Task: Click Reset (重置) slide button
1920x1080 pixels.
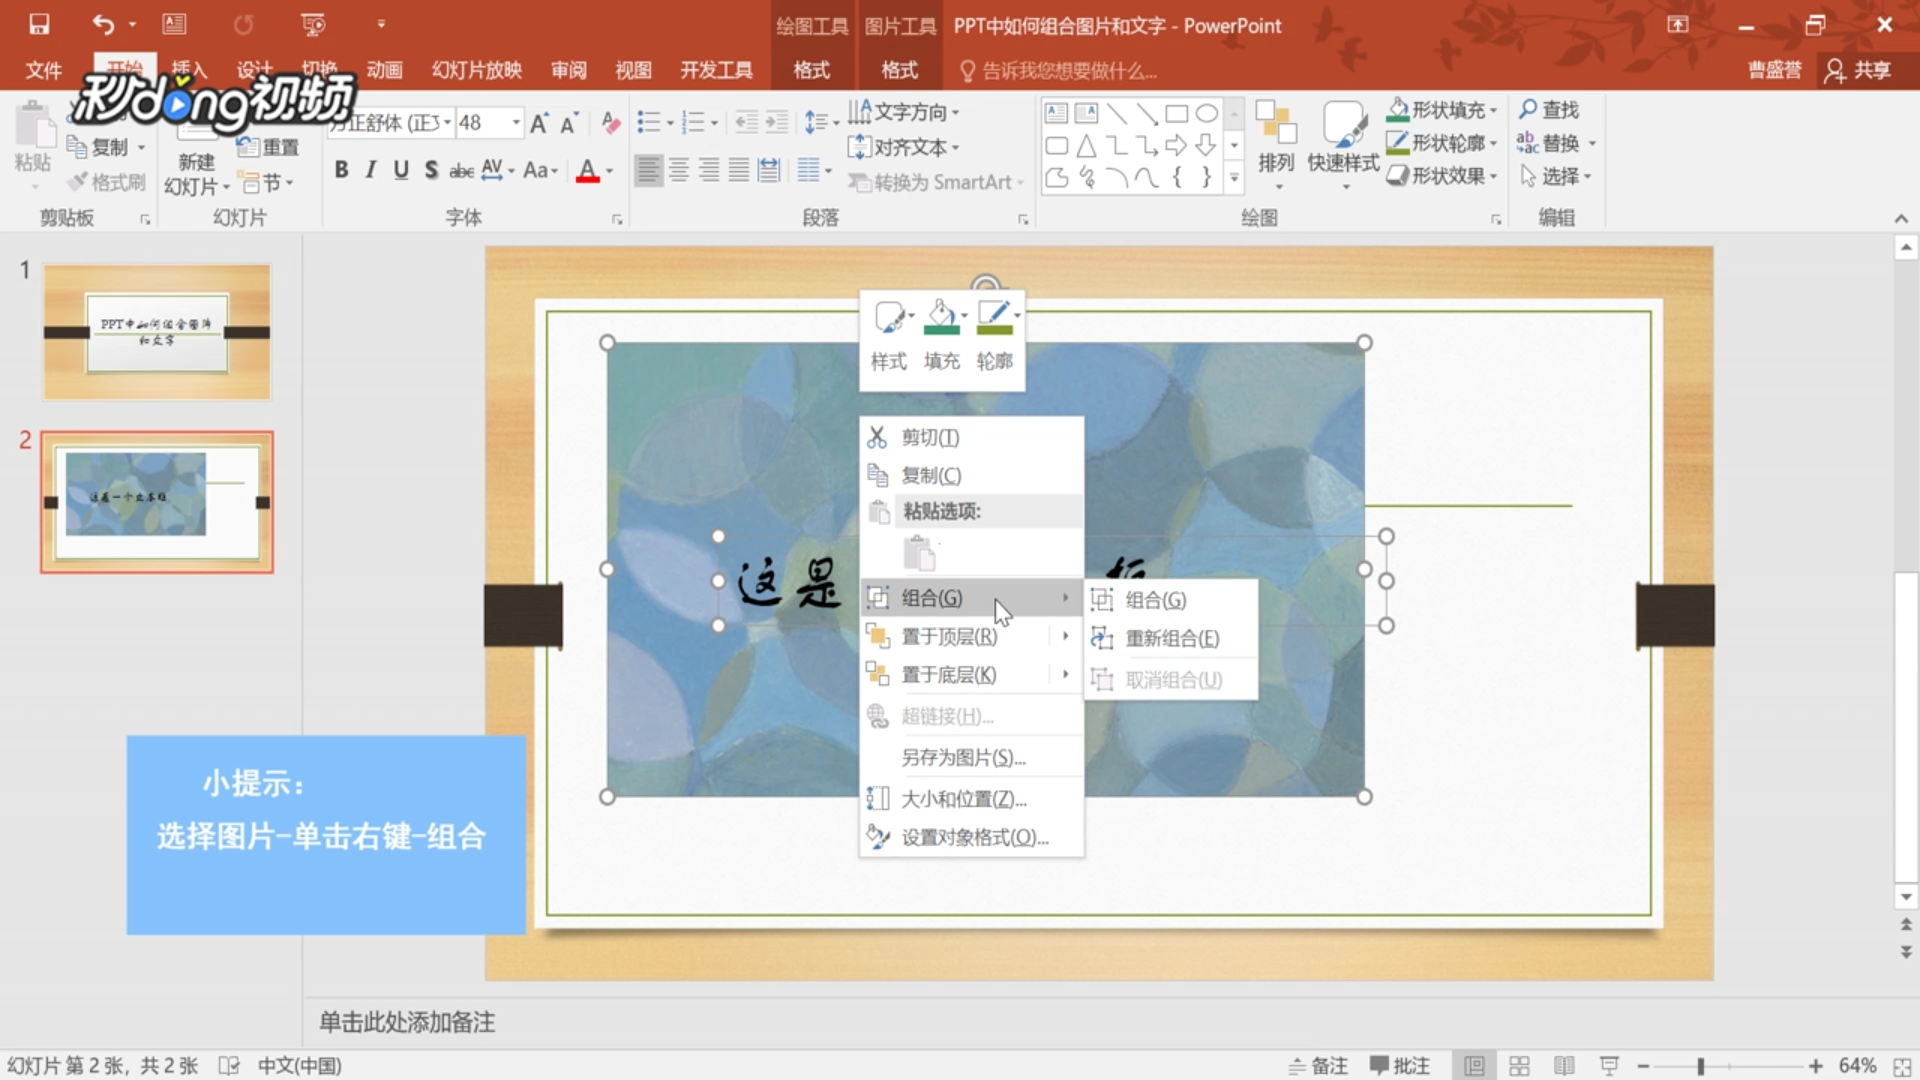Action: point(269,147)
